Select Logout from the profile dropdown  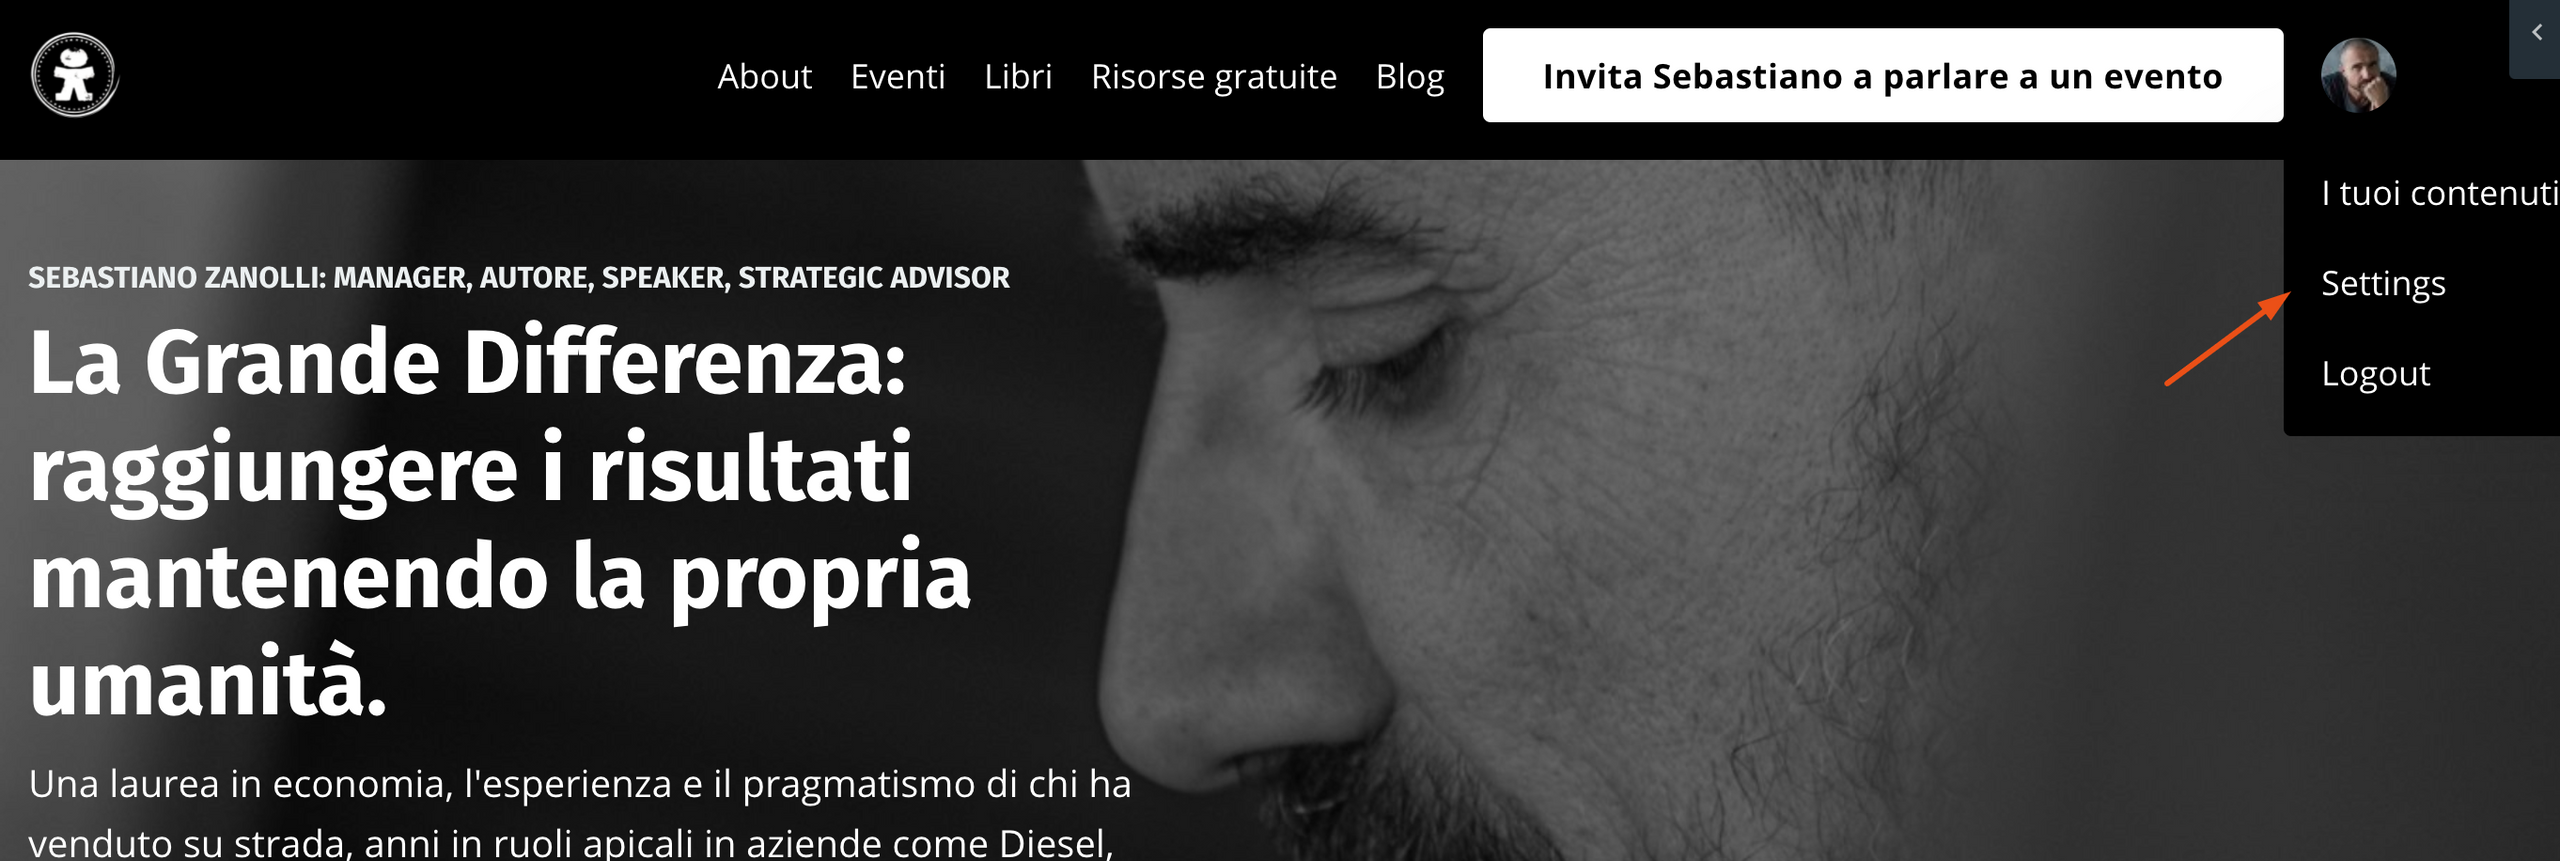click(x=2375, y=373)
